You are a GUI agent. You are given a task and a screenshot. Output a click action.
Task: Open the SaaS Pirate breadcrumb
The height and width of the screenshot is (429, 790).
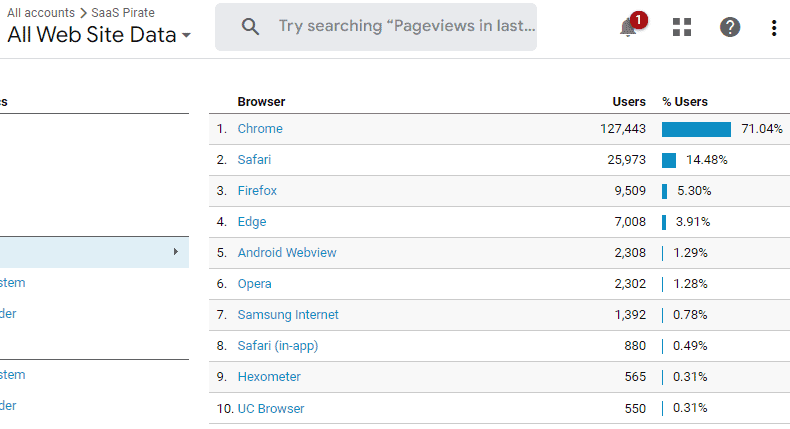[x=122, y=13]
